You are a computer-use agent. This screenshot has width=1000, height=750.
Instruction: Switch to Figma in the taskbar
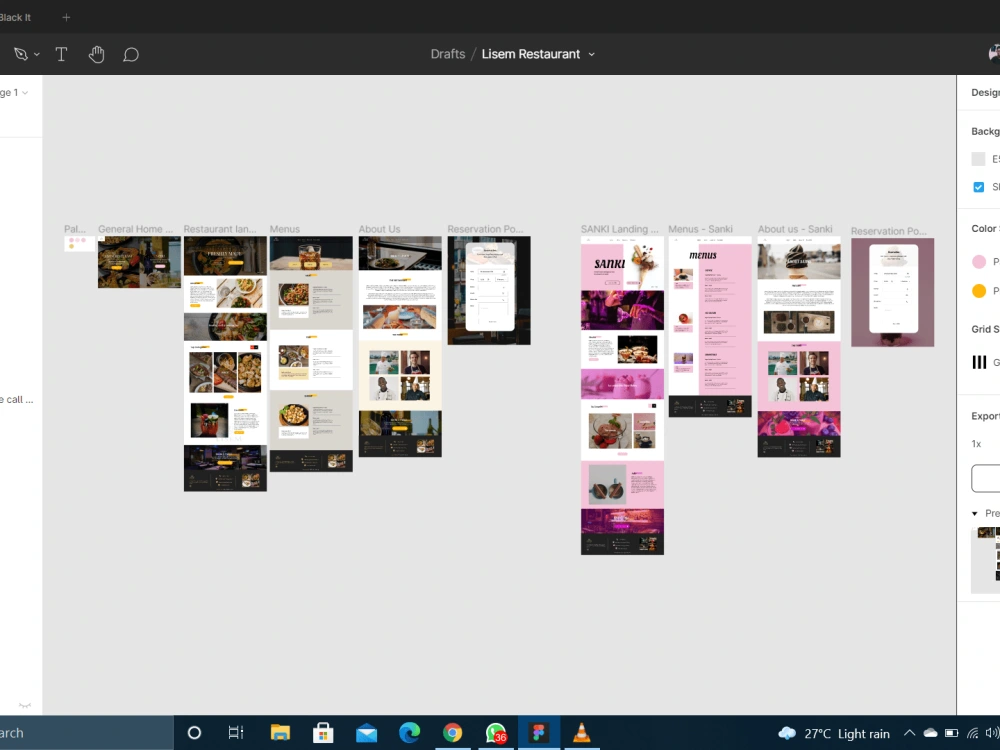tap(539, 733)
